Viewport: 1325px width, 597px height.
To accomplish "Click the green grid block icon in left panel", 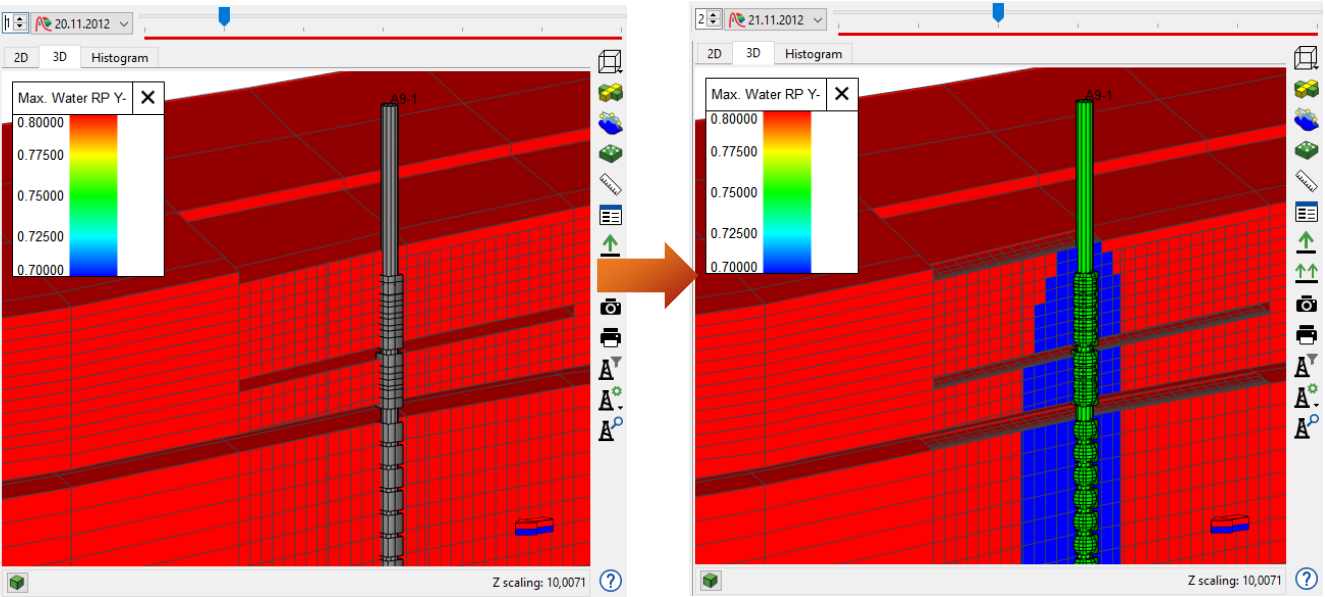I will click(610, 154).
